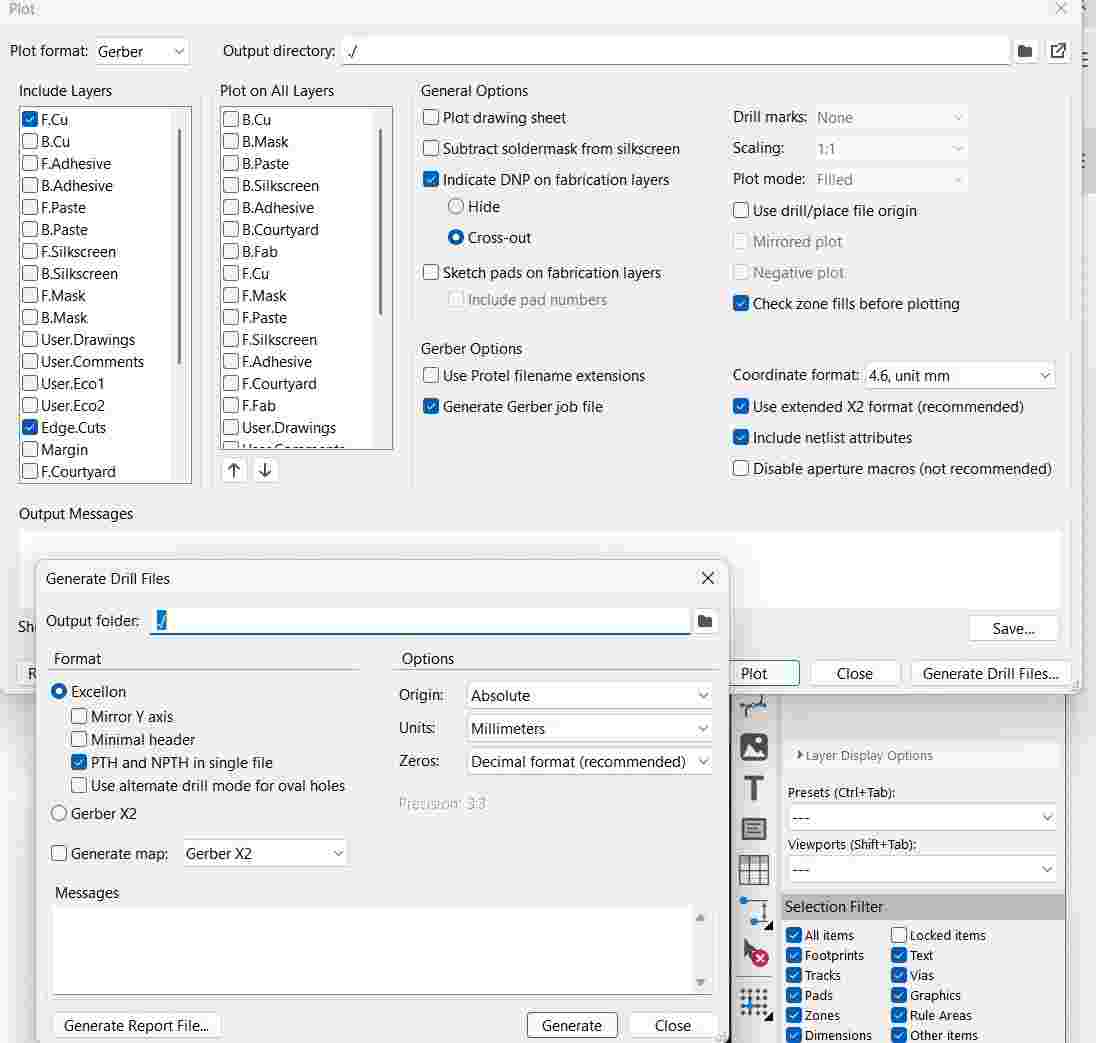Click the Plot on All Layers scrollbar
Screen dimensions: 1096x1043
point(380,222)
